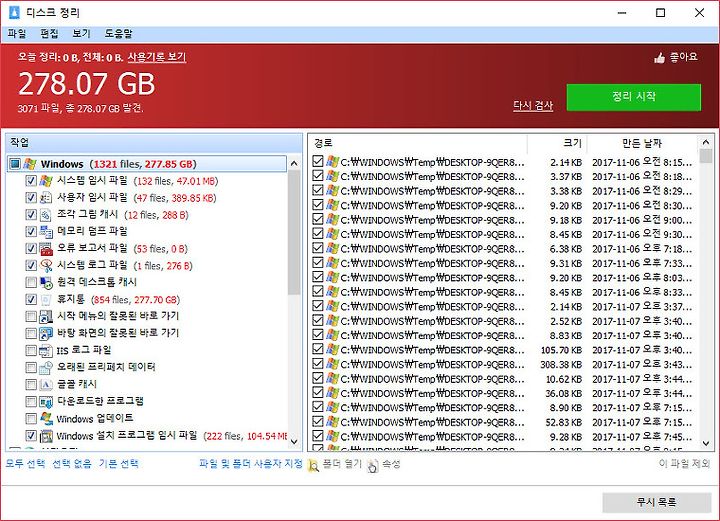Uncheck the 휴지통 checkbox
The width and height of the screenshot is (720, 521).
[x=31, y=300]
